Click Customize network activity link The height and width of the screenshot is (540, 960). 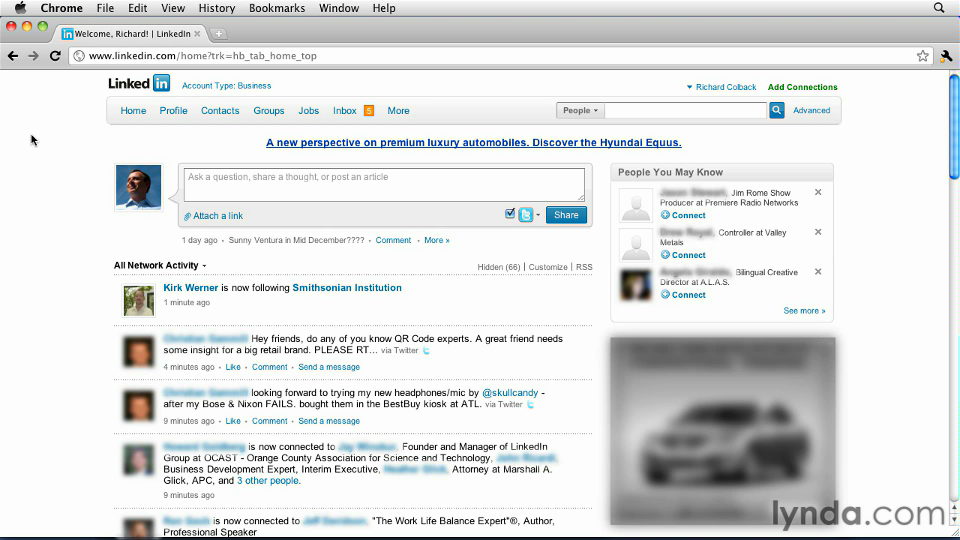pos(547,267)
